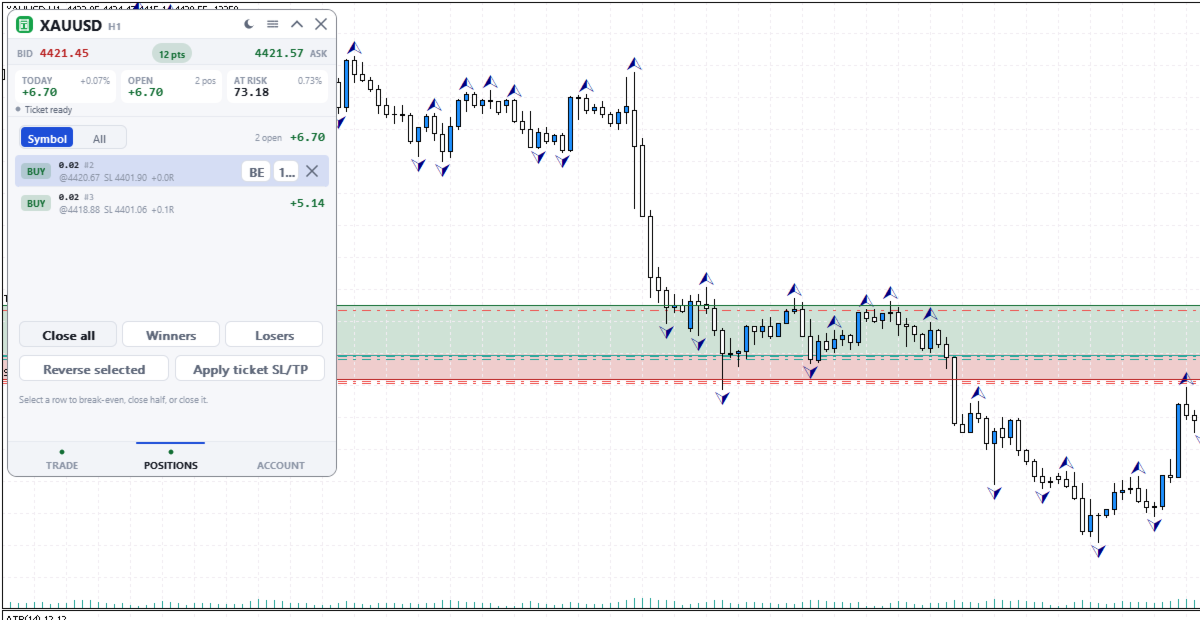Close Winners positions

[x=171, y=335]
